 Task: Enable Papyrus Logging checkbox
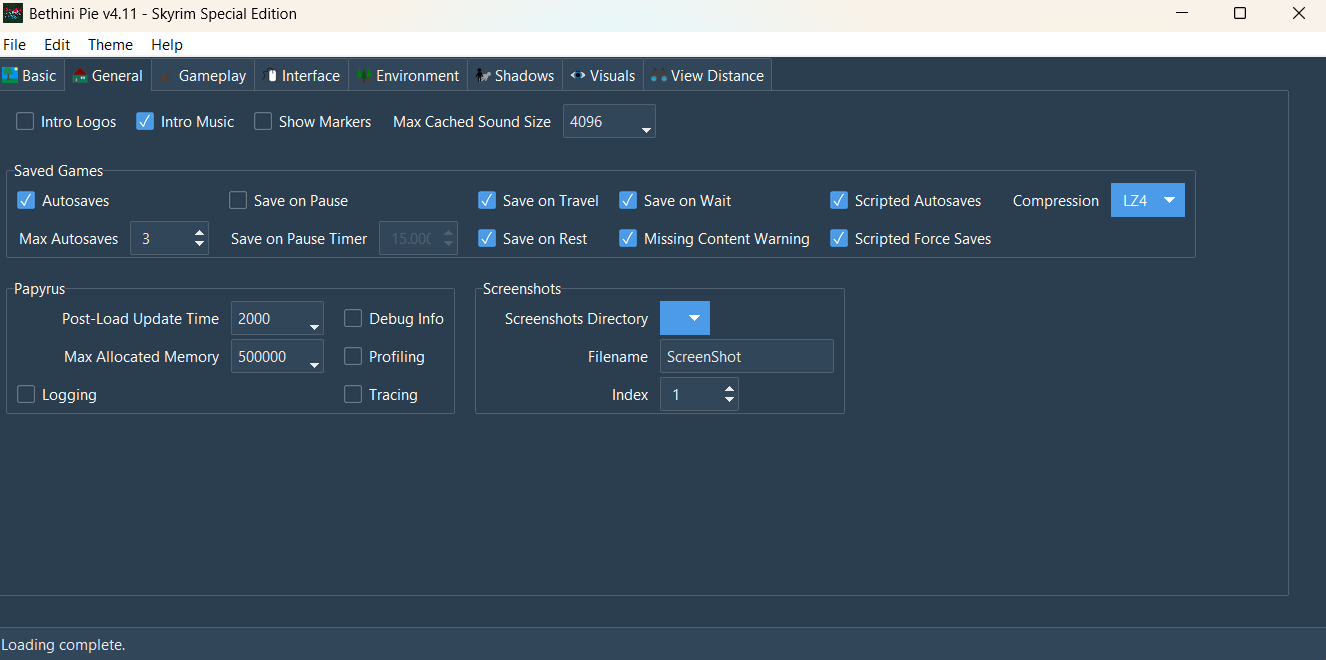tap(26, 394)
